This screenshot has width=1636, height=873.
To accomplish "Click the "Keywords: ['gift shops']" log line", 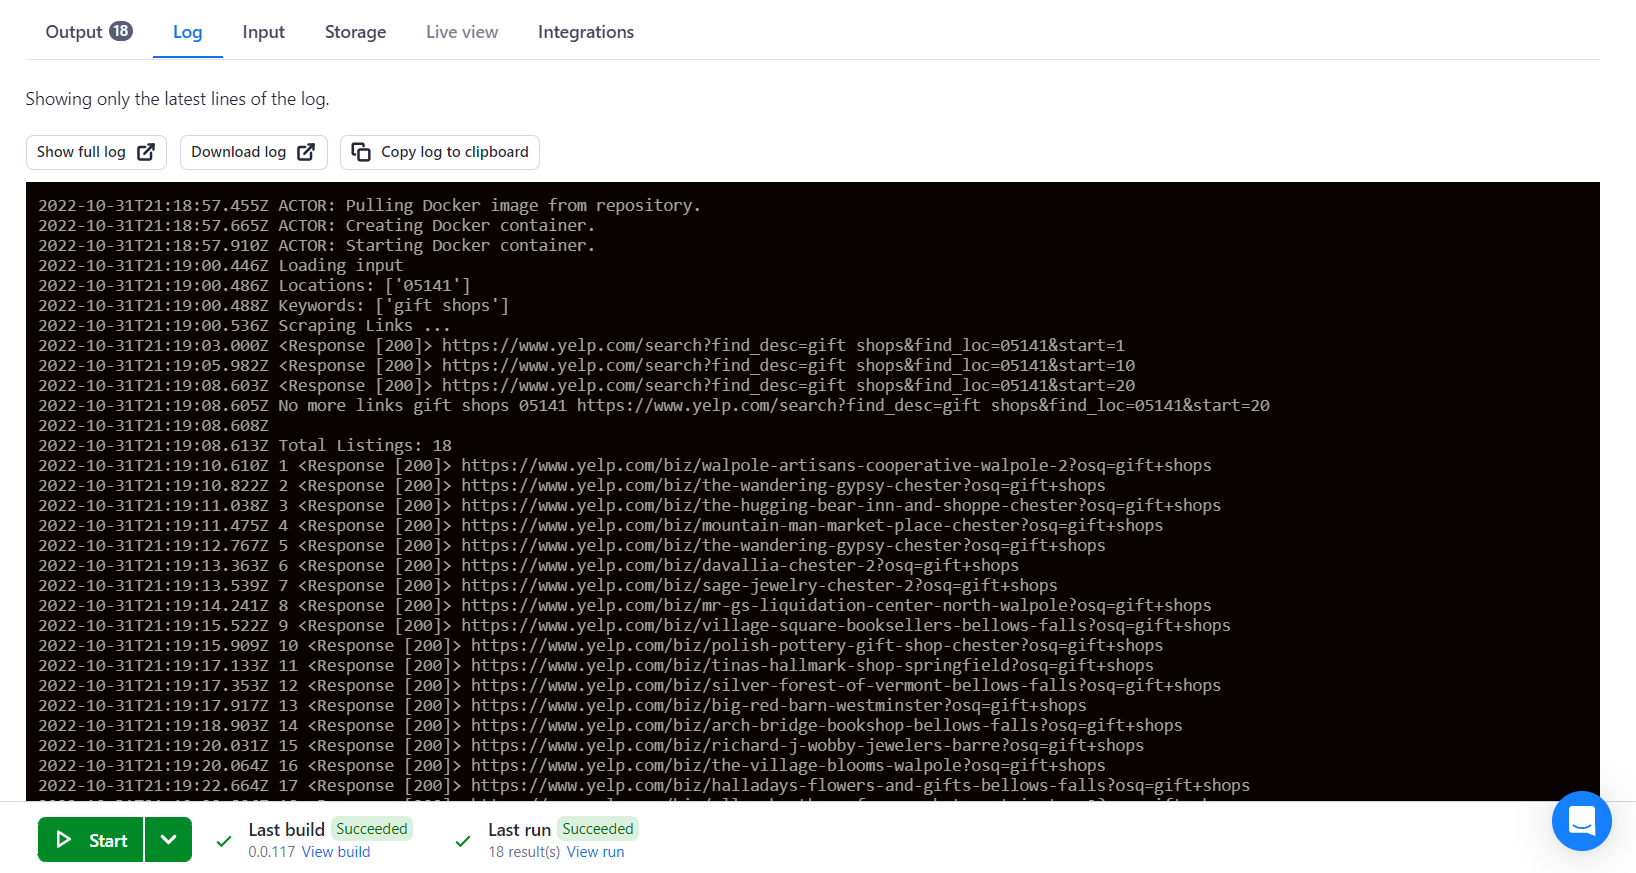I will pyautogui.click(x=274, y=306).
